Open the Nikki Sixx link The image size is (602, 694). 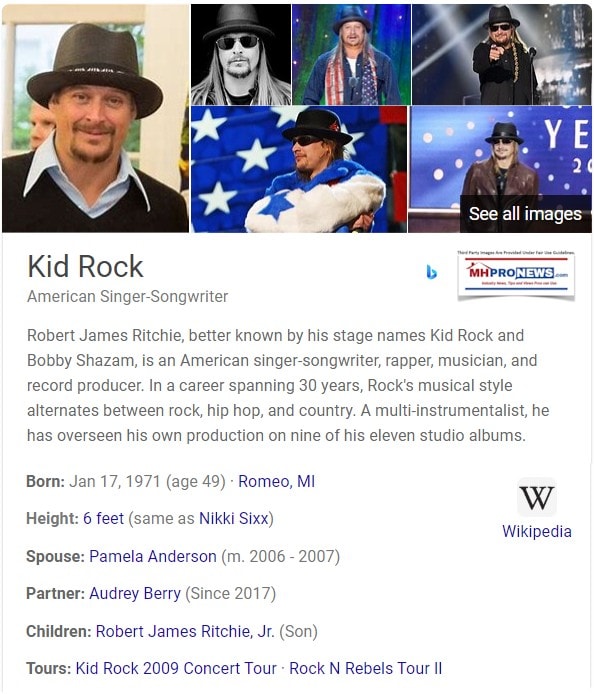pyautogui.click(x=234, y=518)
